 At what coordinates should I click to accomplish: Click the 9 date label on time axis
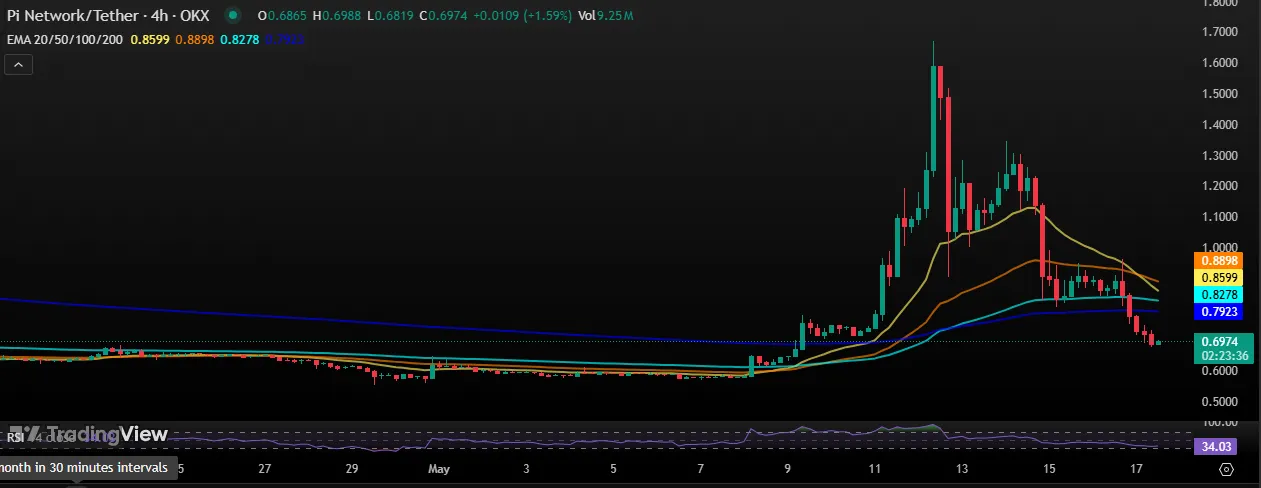pyautogui.click(x=788, y=468)
